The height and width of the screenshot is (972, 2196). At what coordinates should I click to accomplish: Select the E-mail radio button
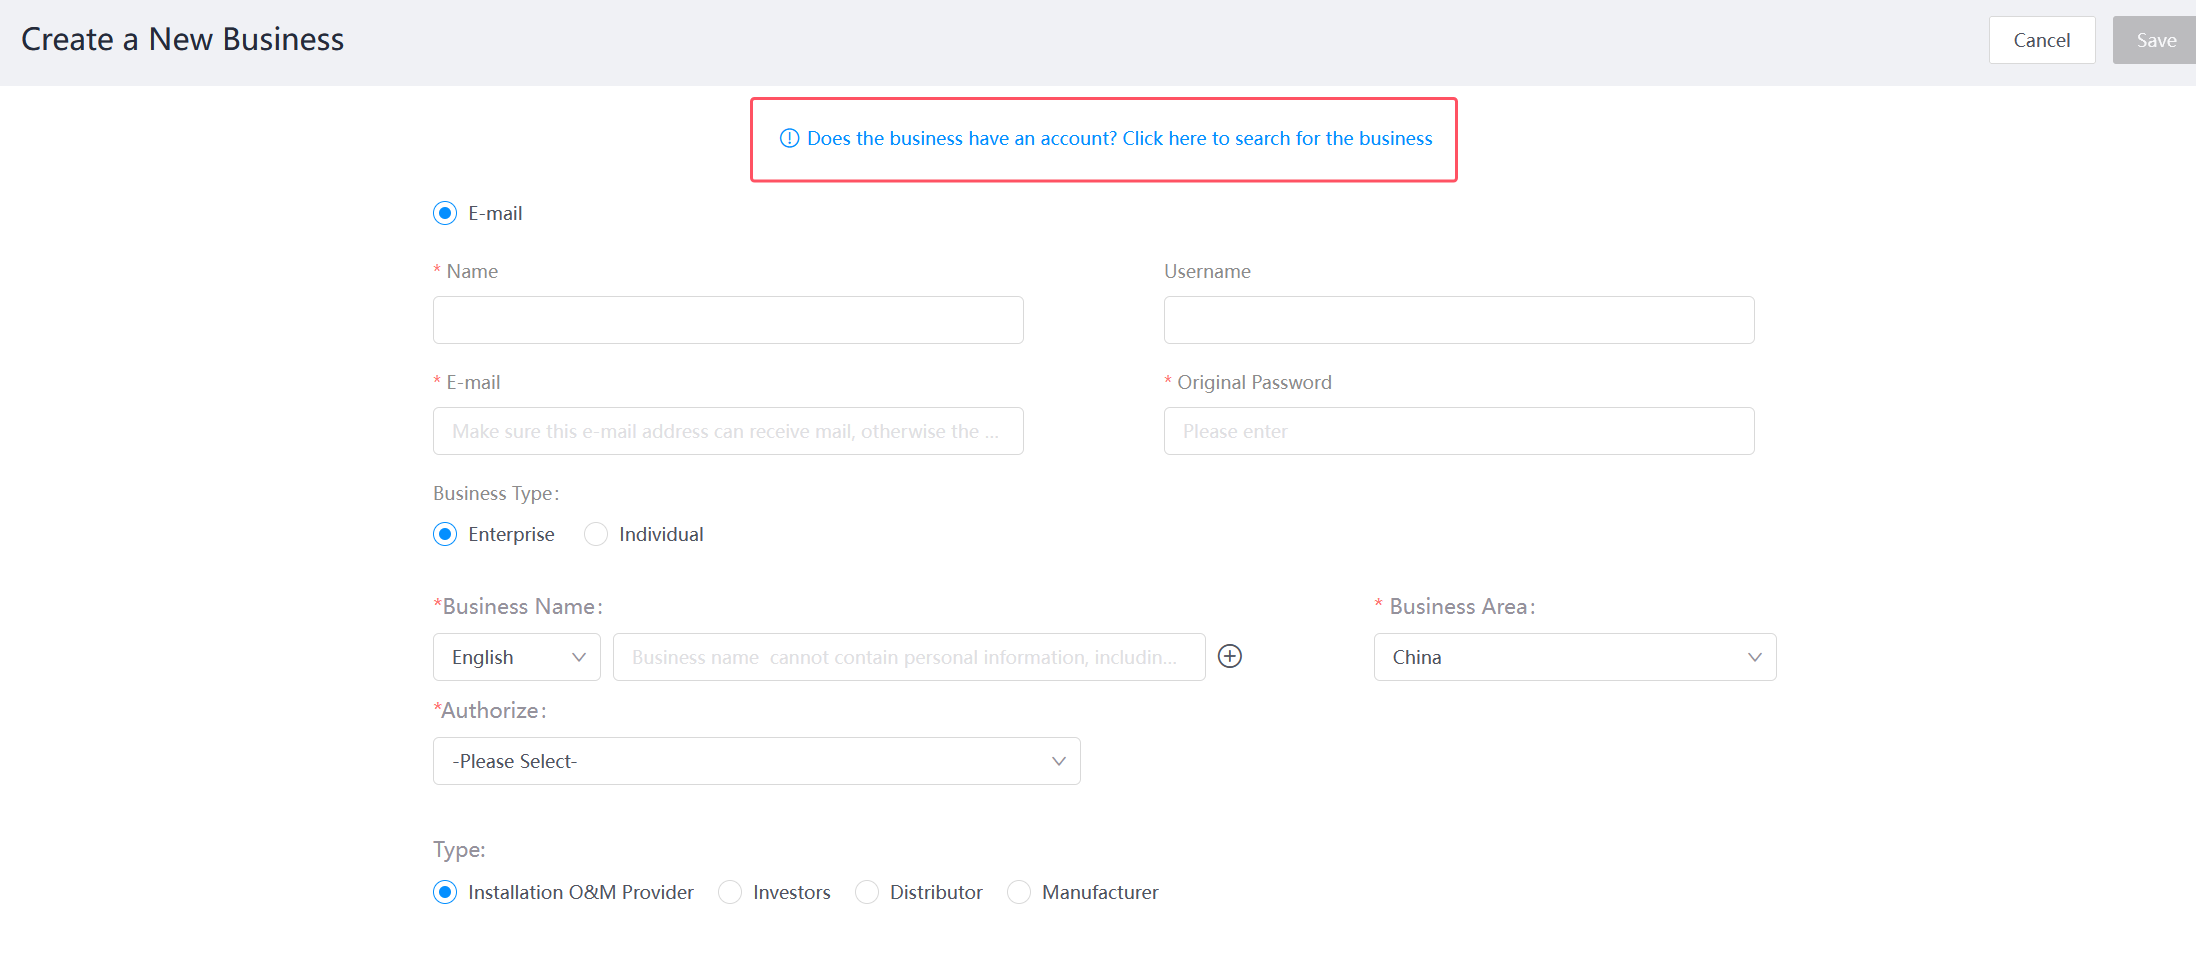point(445,213)
